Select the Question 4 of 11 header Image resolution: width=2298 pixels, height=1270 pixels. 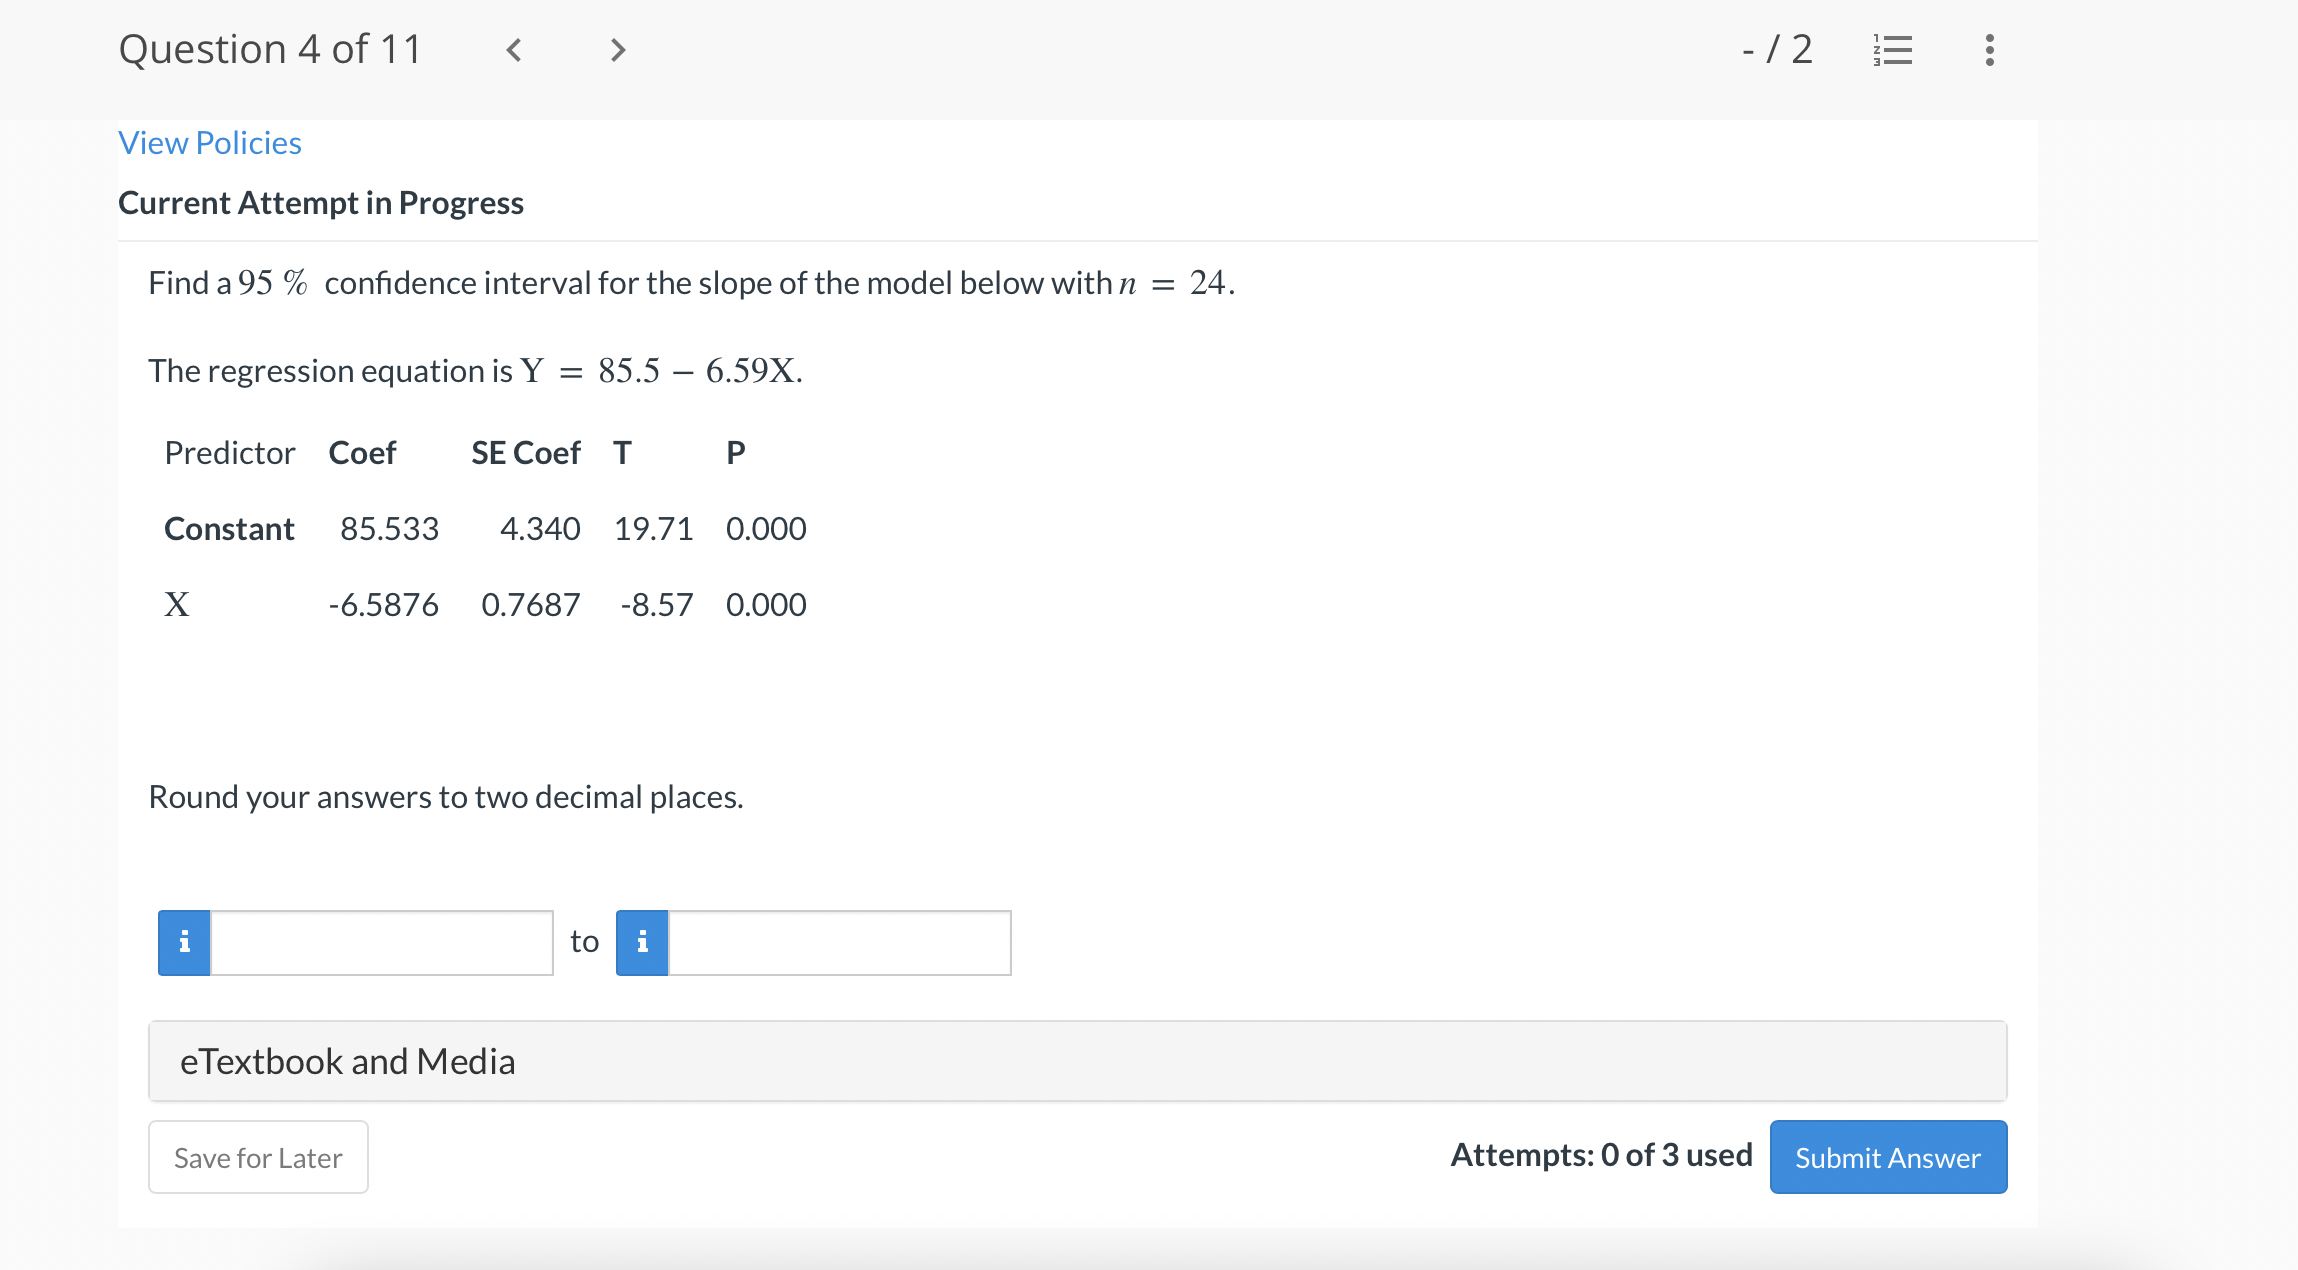click(x=271, y=47)
